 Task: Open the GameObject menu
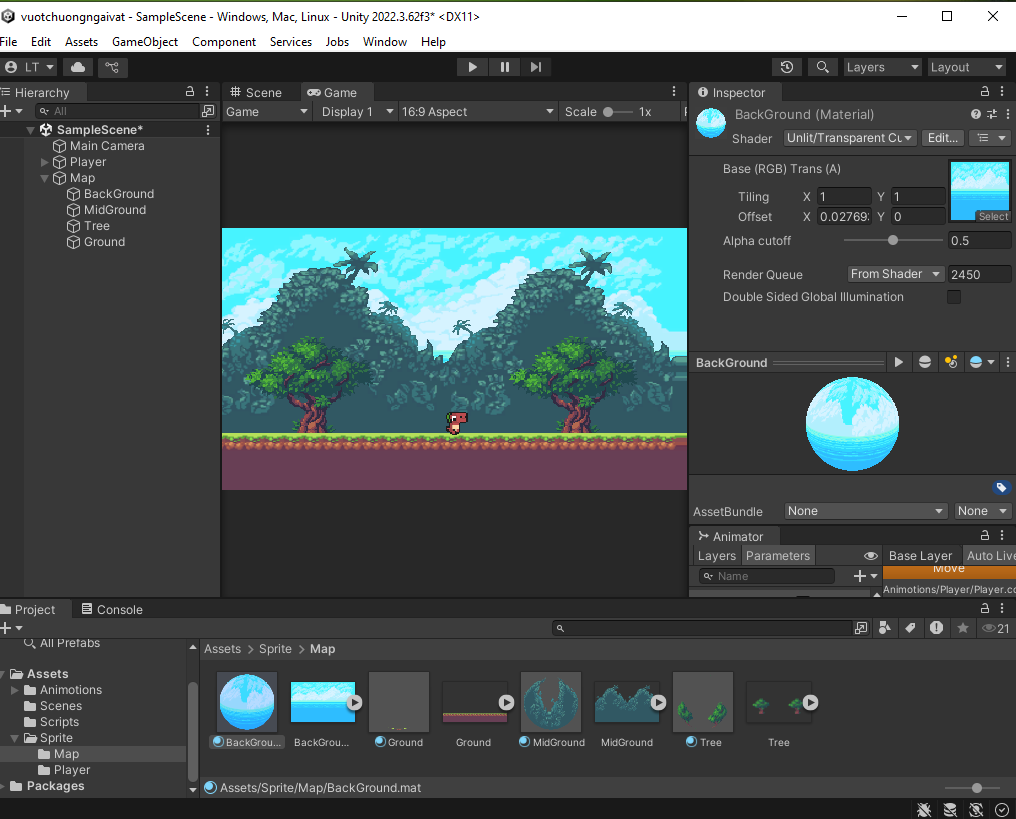[145, 42]
